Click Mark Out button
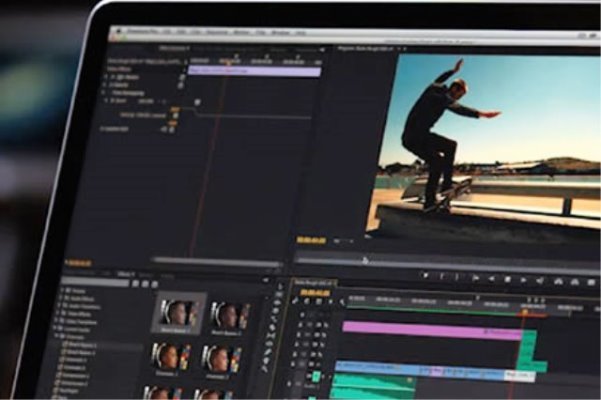 458,277
